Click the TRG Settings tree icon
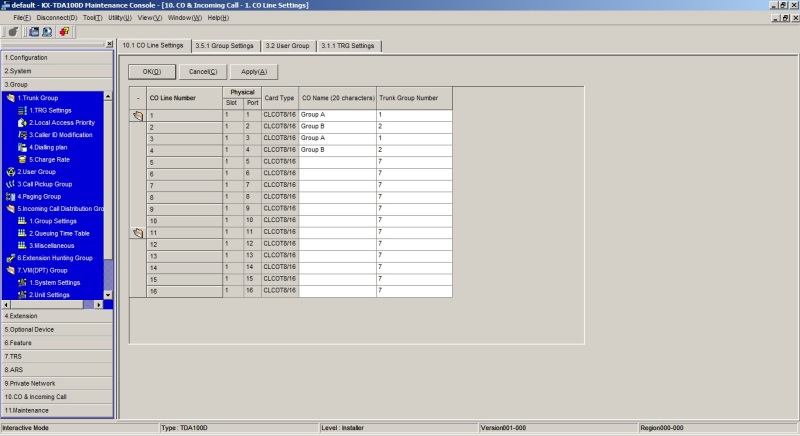The height and width of the screenshot is (436, 800). (x=22, y=110)
